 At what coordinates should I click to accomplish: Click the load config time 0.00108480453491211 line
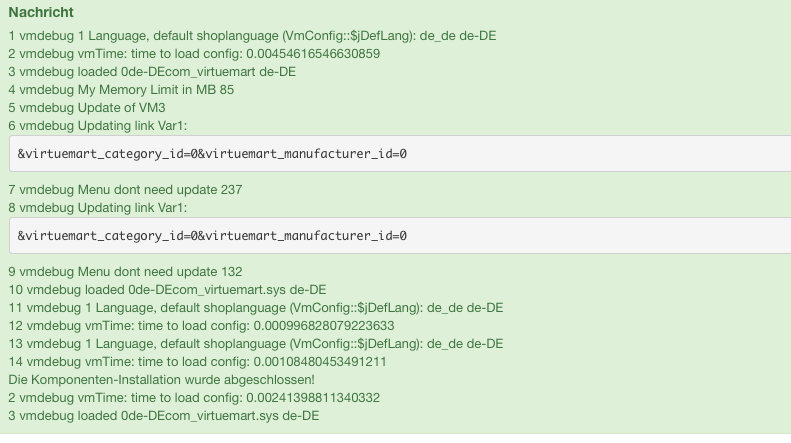(x=197, y=362)
